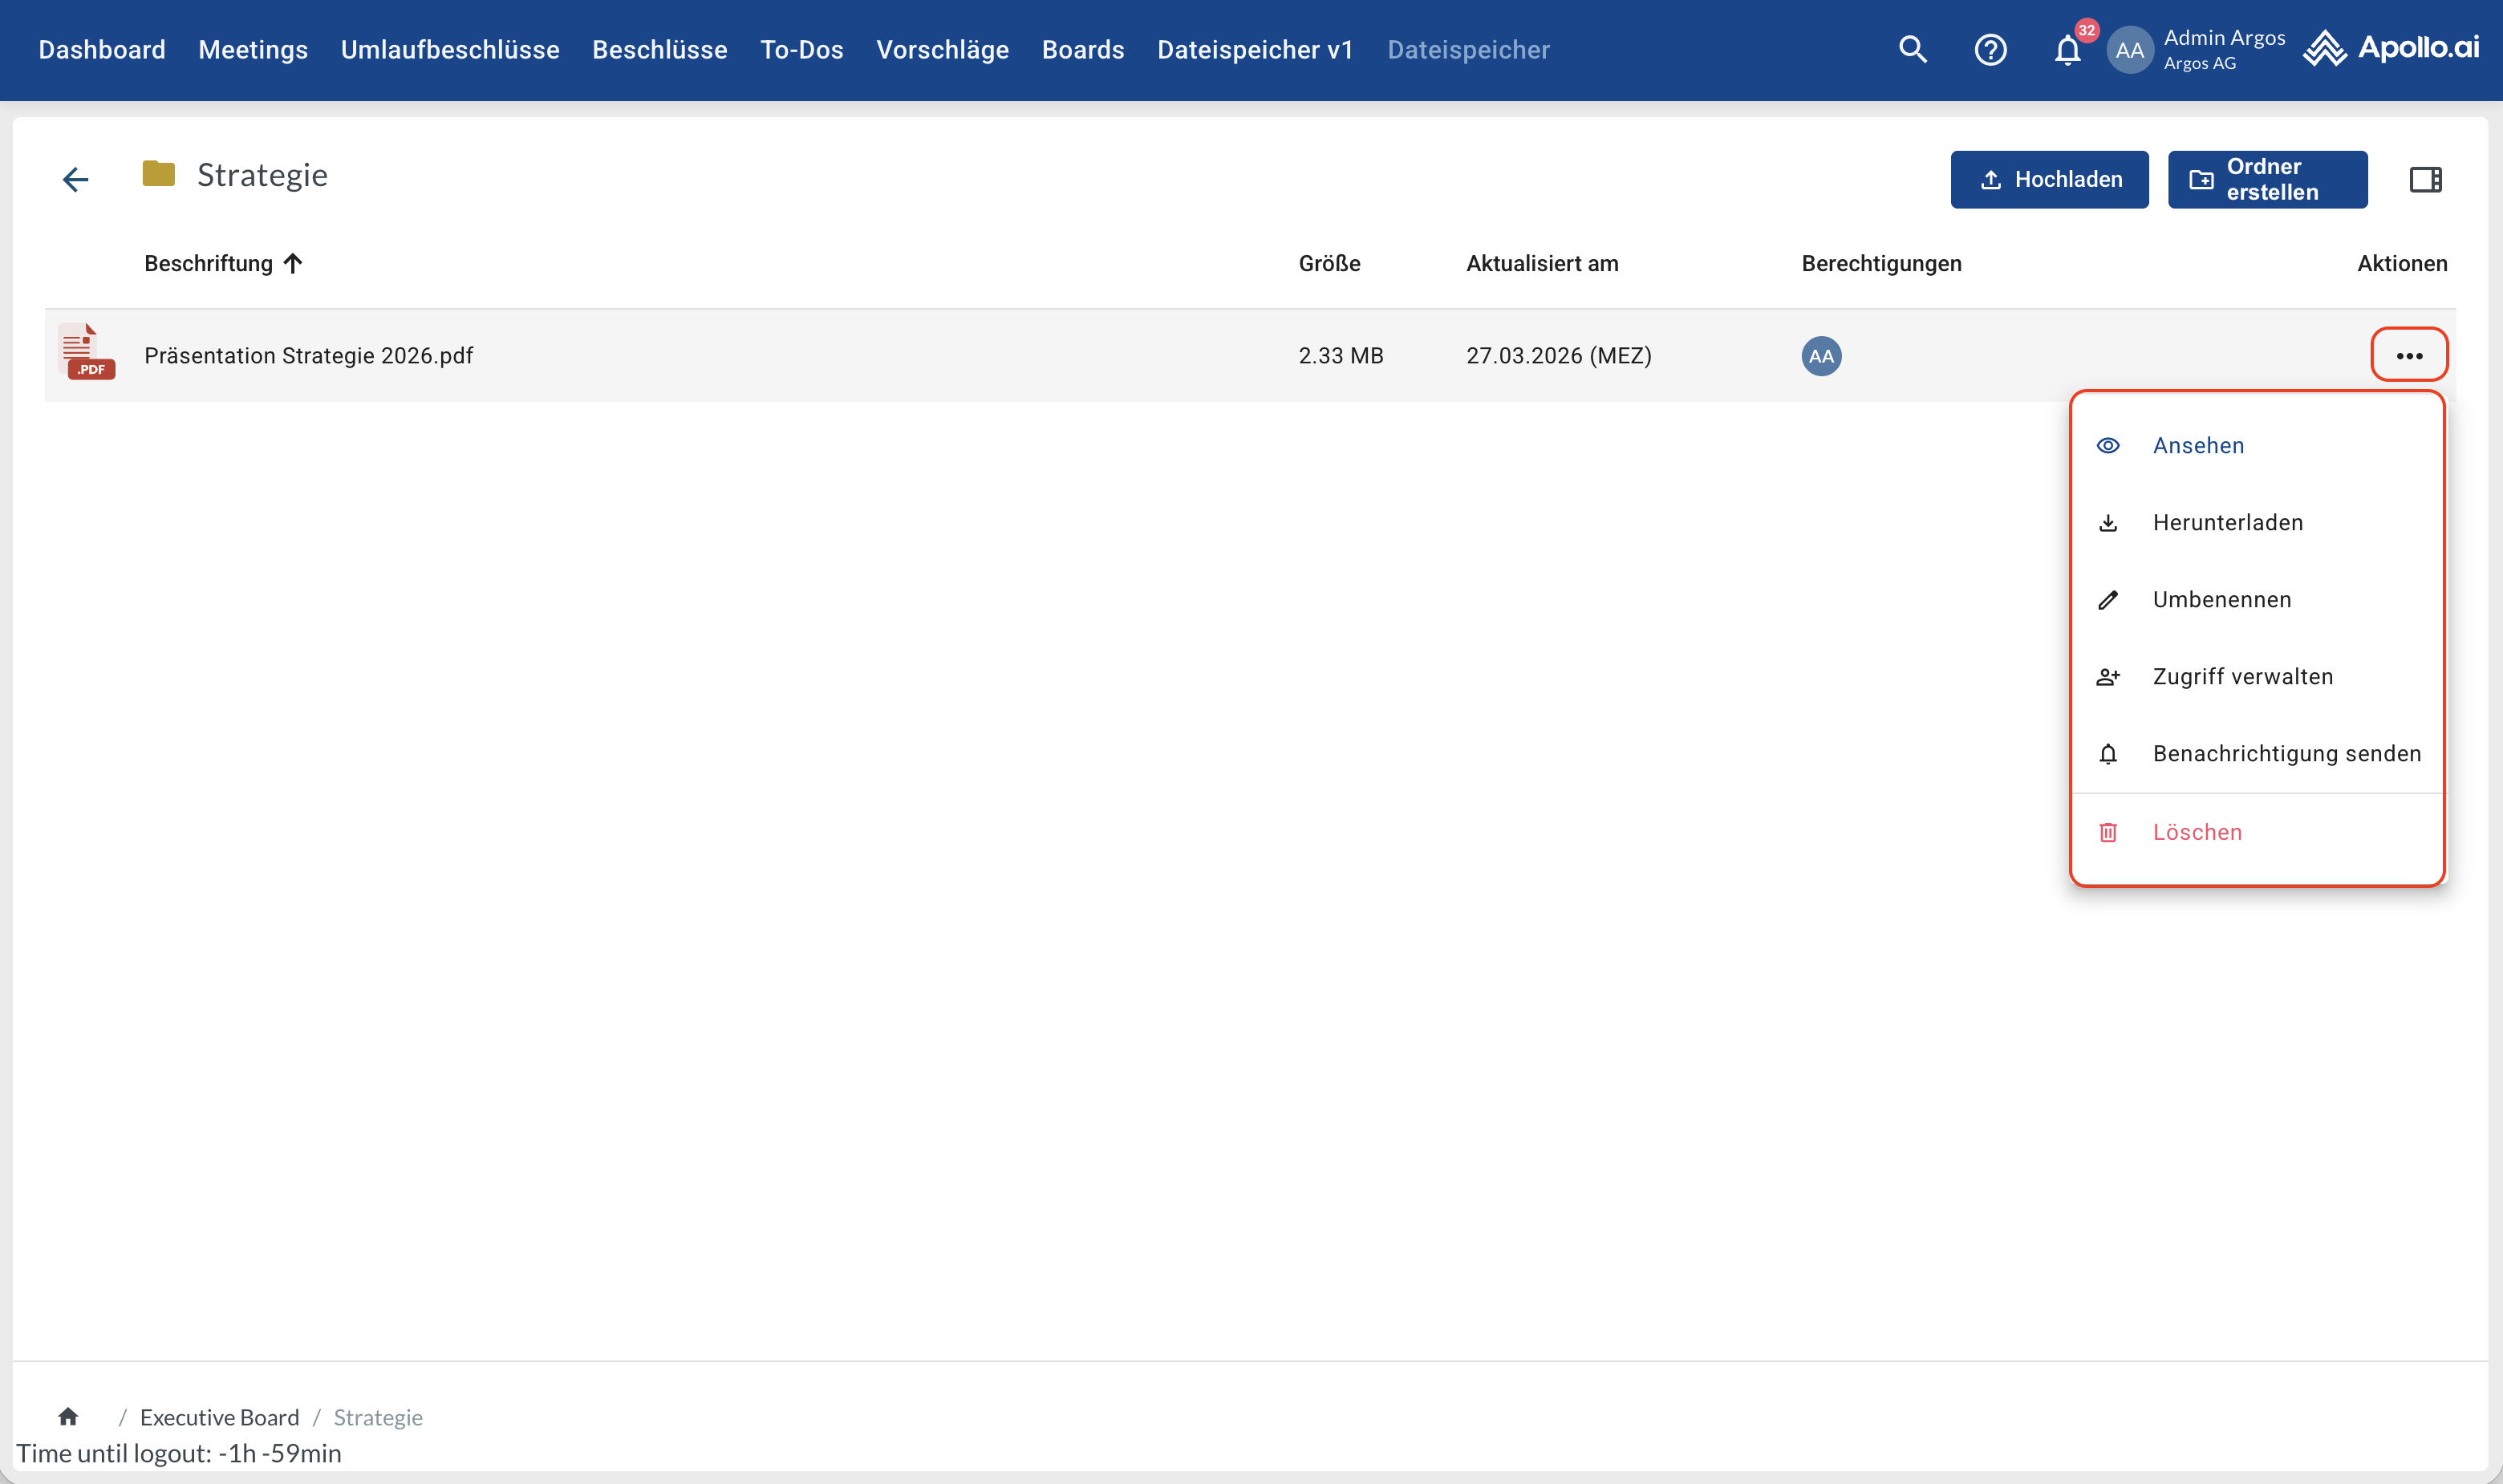The height and width of the screenshot is (1484, 2503).
Task: Click the PDF file icon
Action: [x=86, y=352]
